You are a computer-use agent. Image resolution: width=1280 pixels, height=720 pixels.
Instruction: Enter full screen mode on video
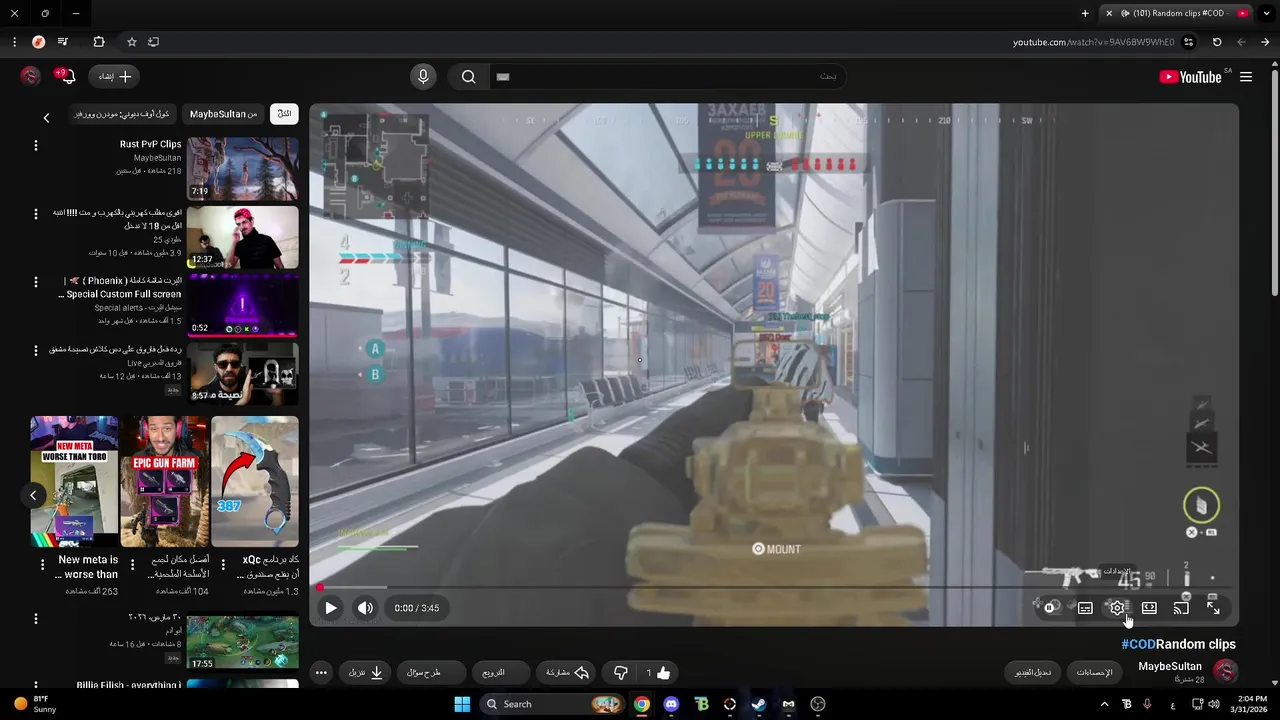1213,607
